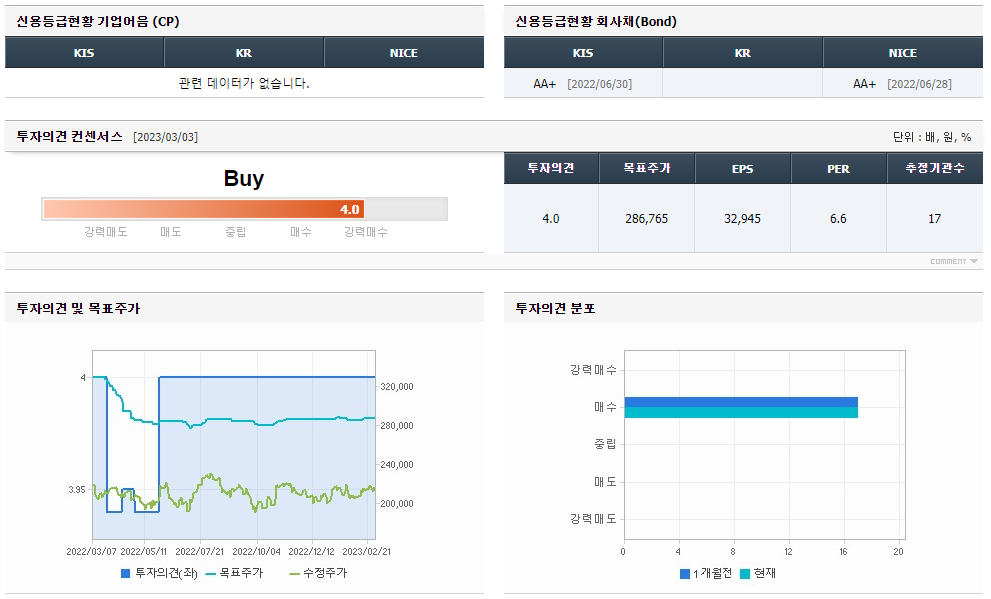Click the 320,000 right axis value
The width and height of the screenshot is (991, 599).
click(x=397, y=387)
